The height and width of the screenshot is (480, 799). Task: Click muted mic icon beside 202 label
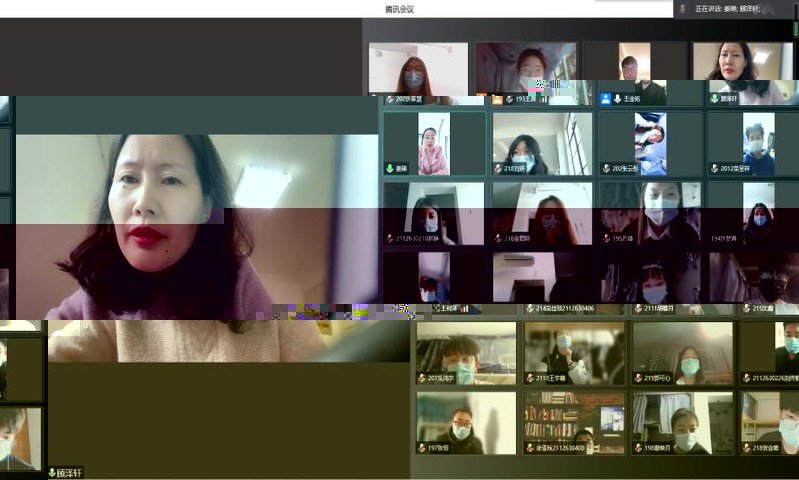coord(606,168)
